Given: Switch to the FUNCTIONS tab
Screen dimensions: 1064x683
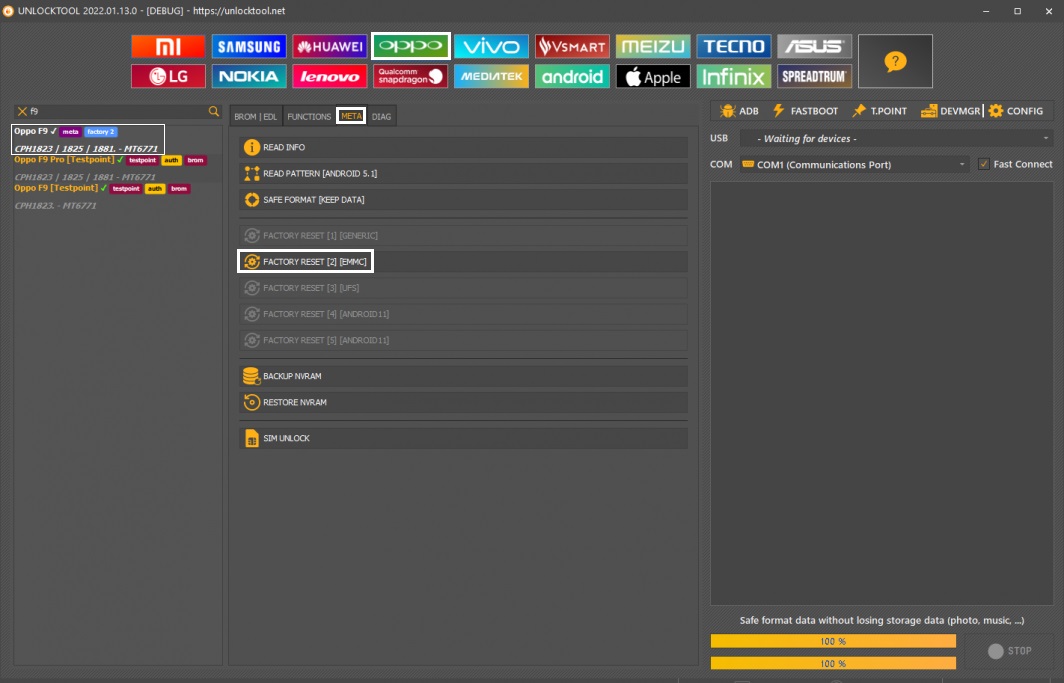Looking at the screenshot, I should click(x=309, y=117).
